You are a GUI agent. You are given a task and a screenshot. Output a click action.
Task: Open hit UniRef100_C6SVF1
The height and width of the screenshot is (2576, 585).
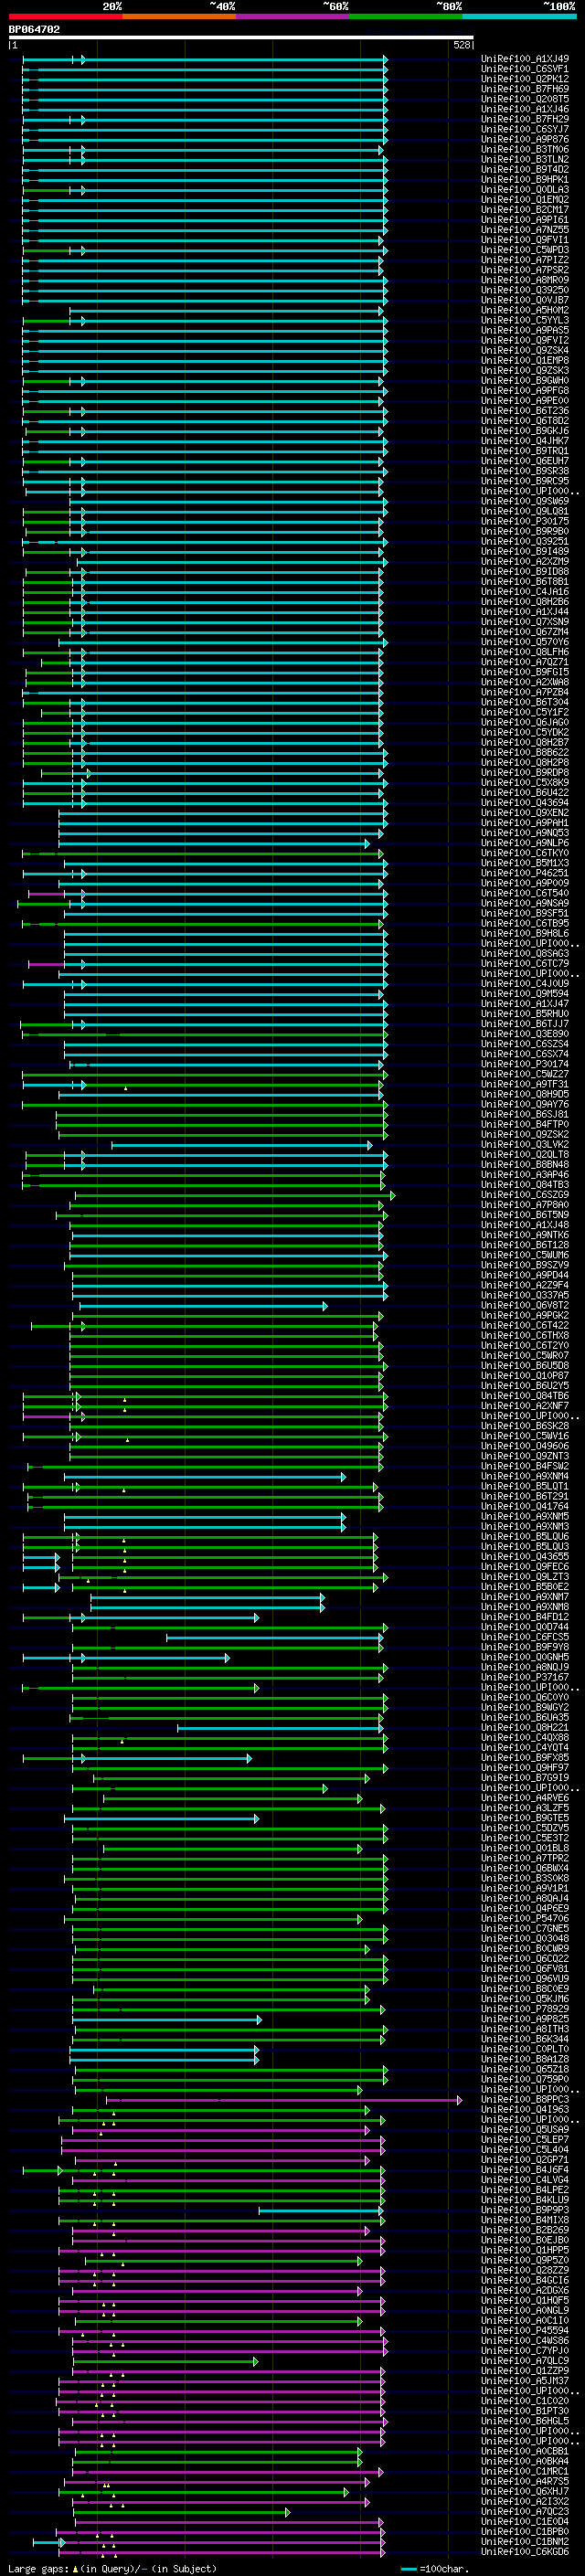[525, 69]
